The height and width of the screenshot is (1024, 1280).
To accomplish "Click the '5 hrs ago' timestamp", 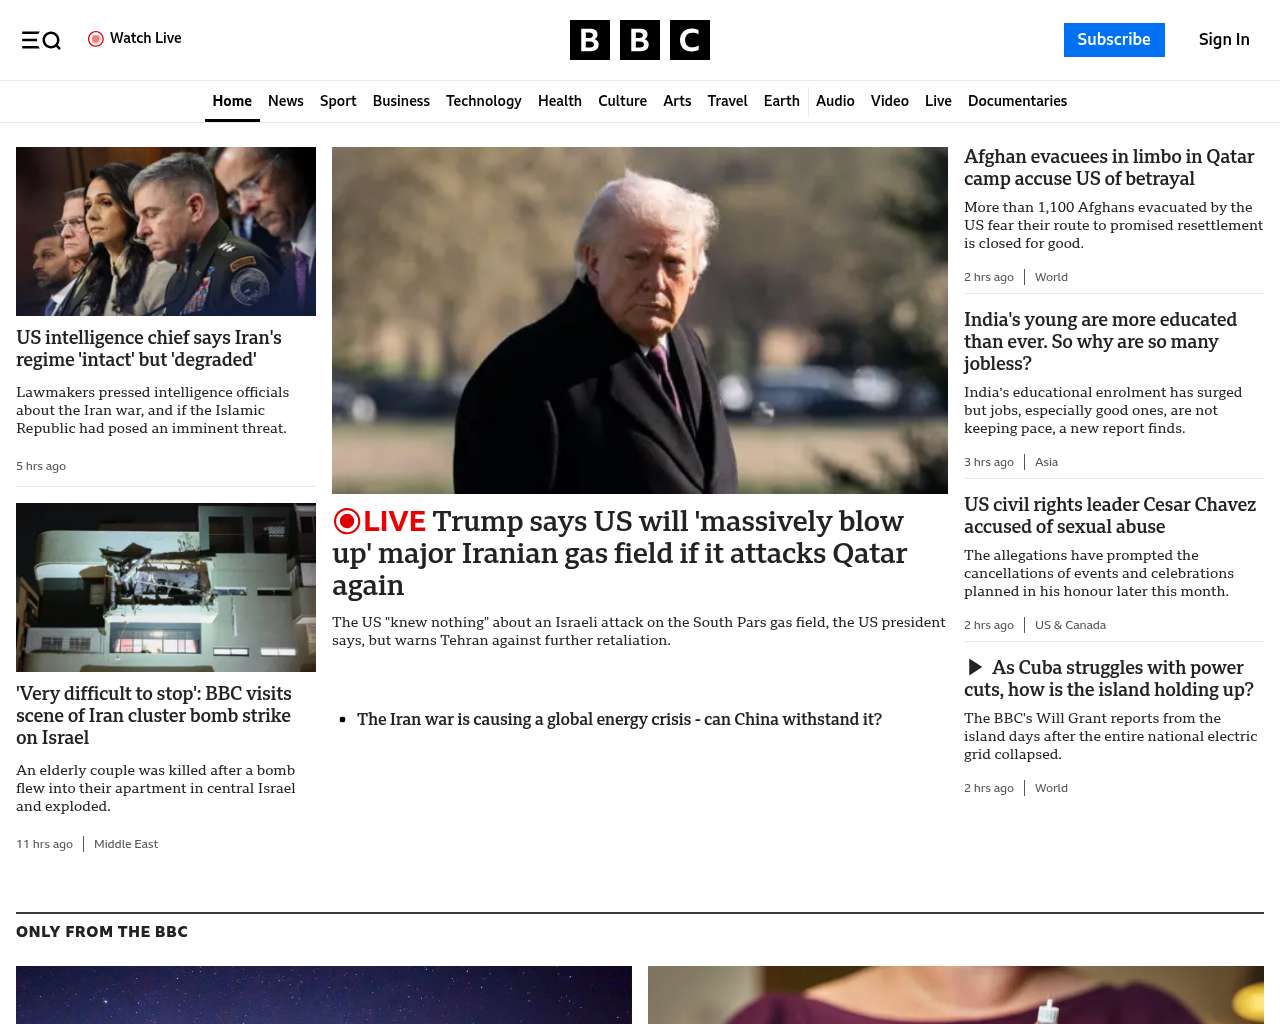I will pyautogui.click(x=41, y=466).
